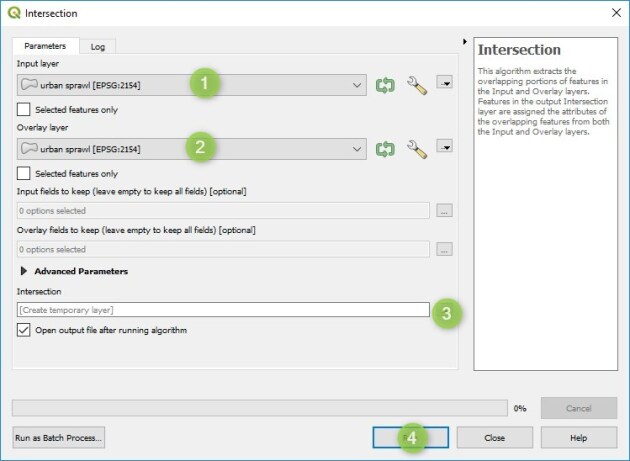Open advanced options wrench for Input layer
Image resolution: width=630 pixels, height=461 pixels.
[x=417, y=85]
